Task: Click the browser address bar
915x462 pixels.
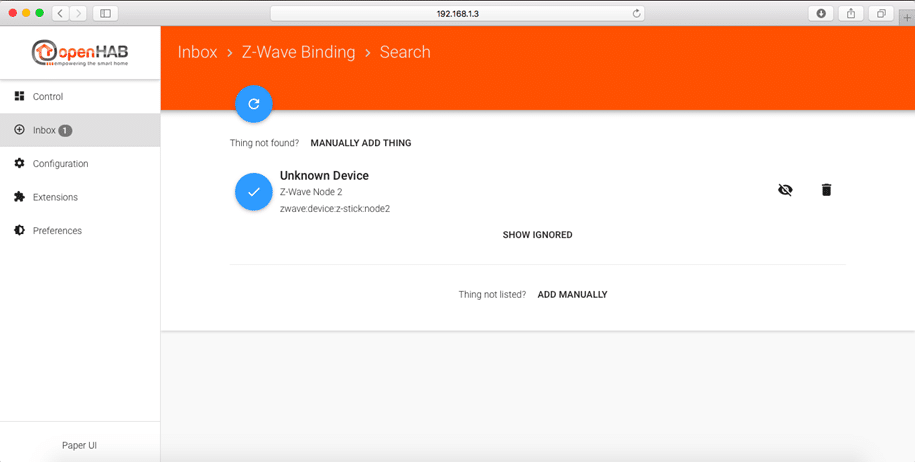Action: [458, 13]
